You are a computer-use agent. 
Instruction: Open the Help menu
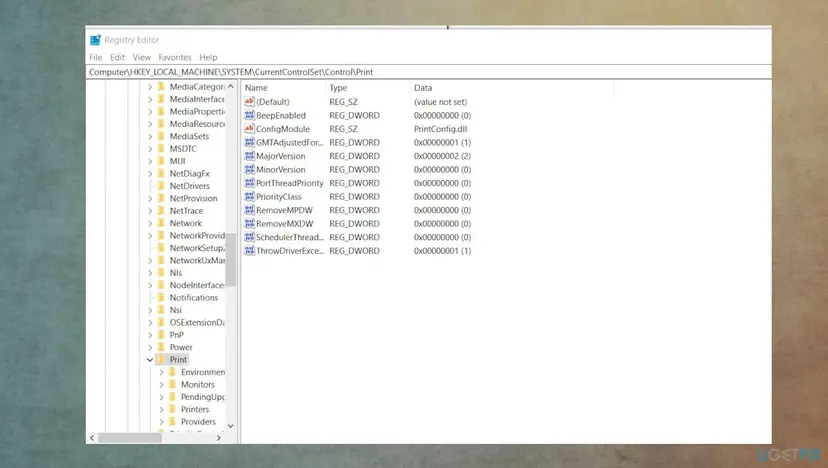coord(208,57)
